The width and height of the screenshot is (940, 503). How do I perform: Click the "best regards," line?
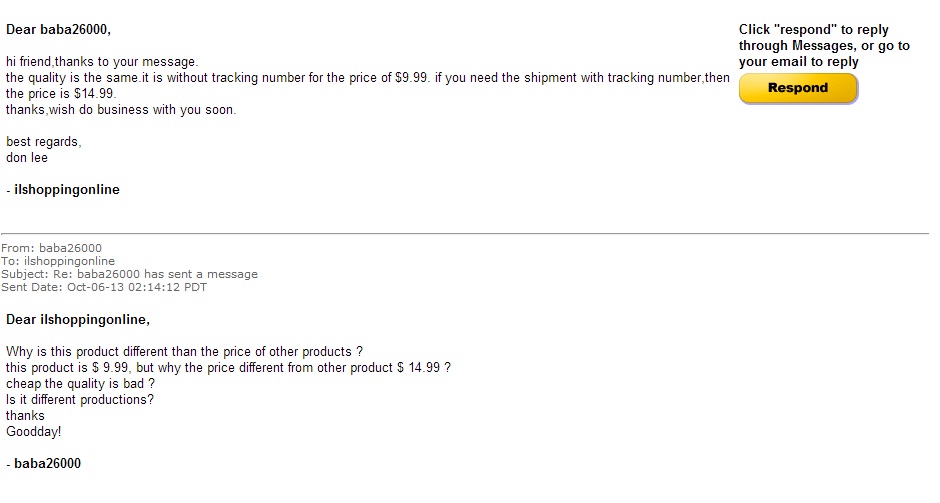(x=44, y=142)
